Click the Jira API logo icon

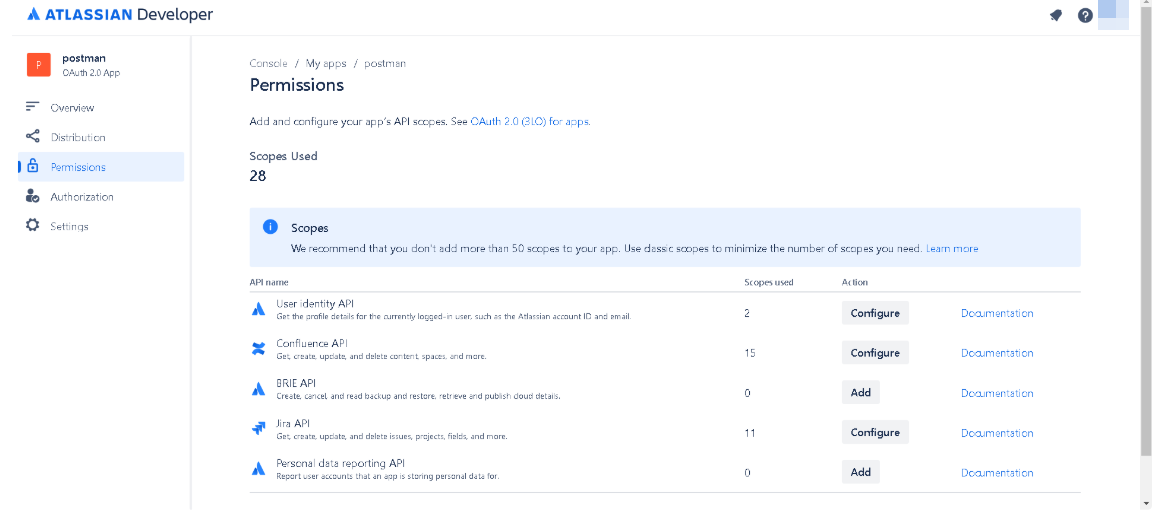pos(259,429)
